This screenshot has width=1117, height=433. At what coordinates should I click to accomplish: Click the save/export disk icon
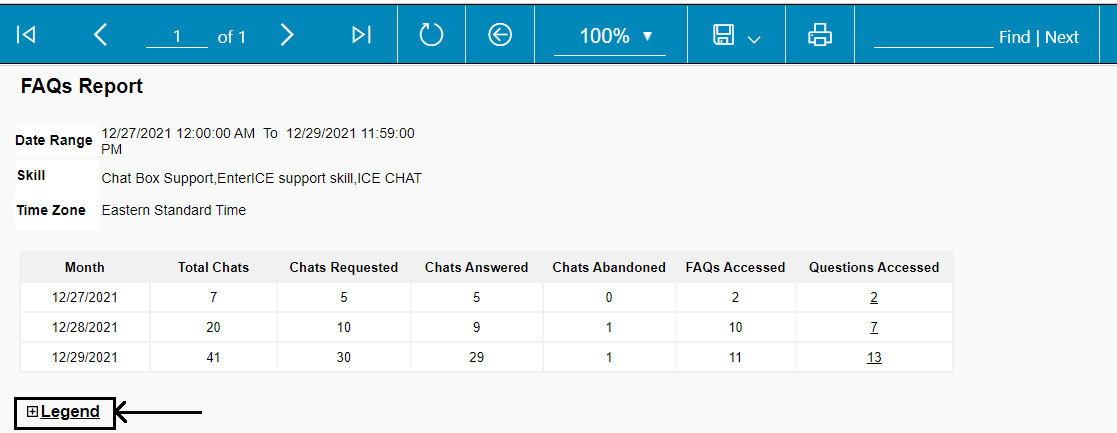tap(723, 35)
